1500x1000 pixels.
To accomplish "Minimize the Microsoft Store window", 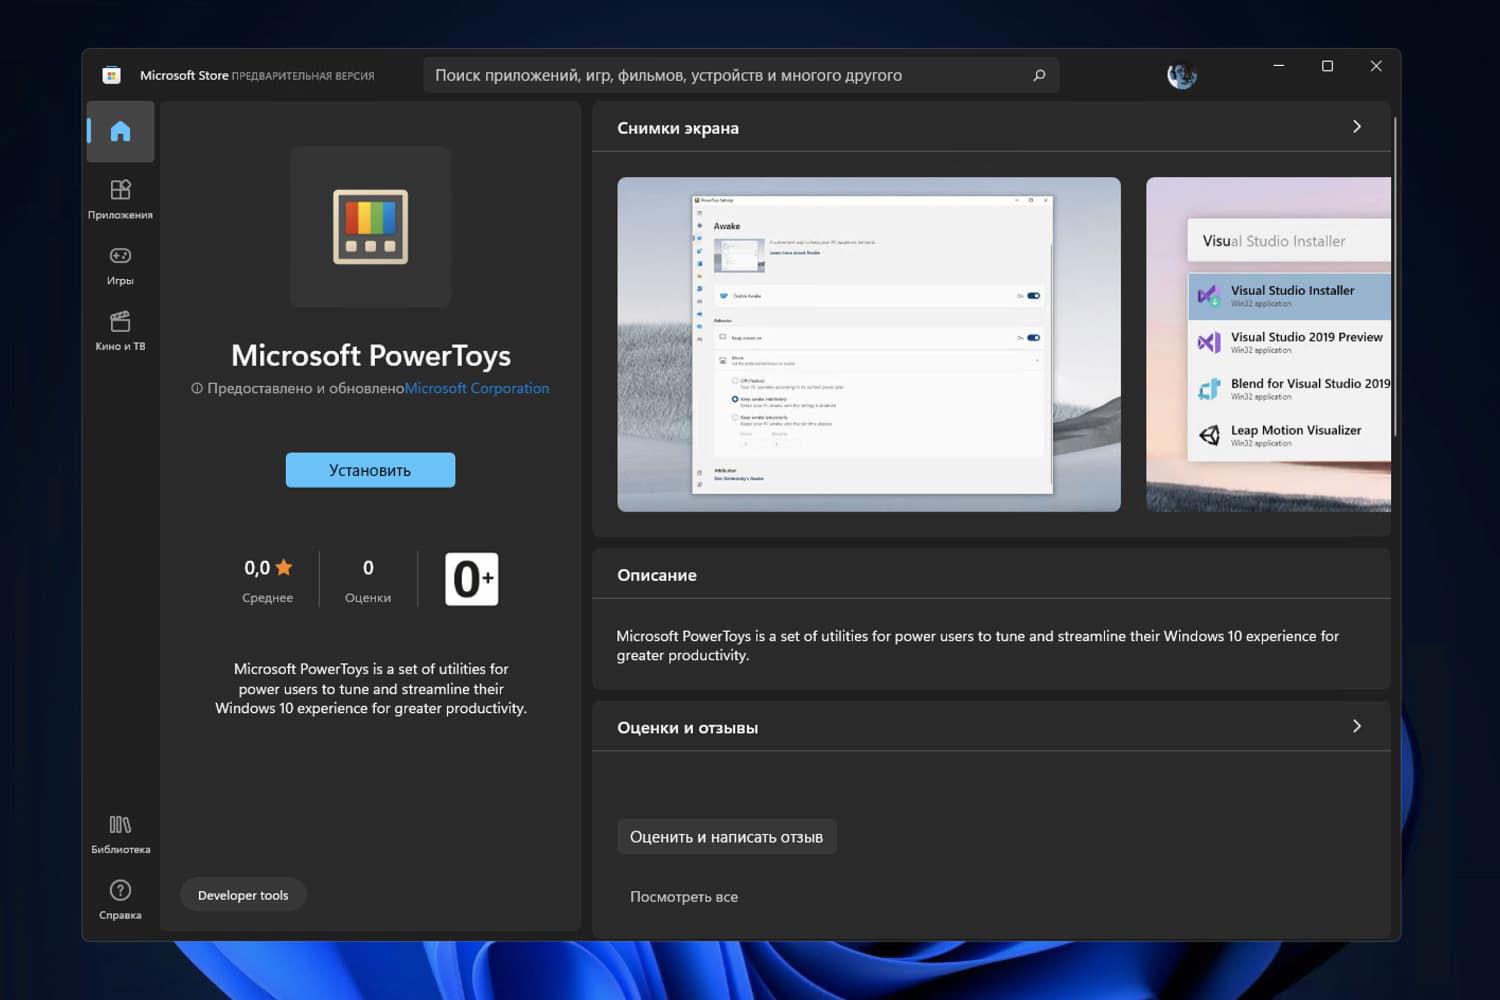I will 1279,66.
